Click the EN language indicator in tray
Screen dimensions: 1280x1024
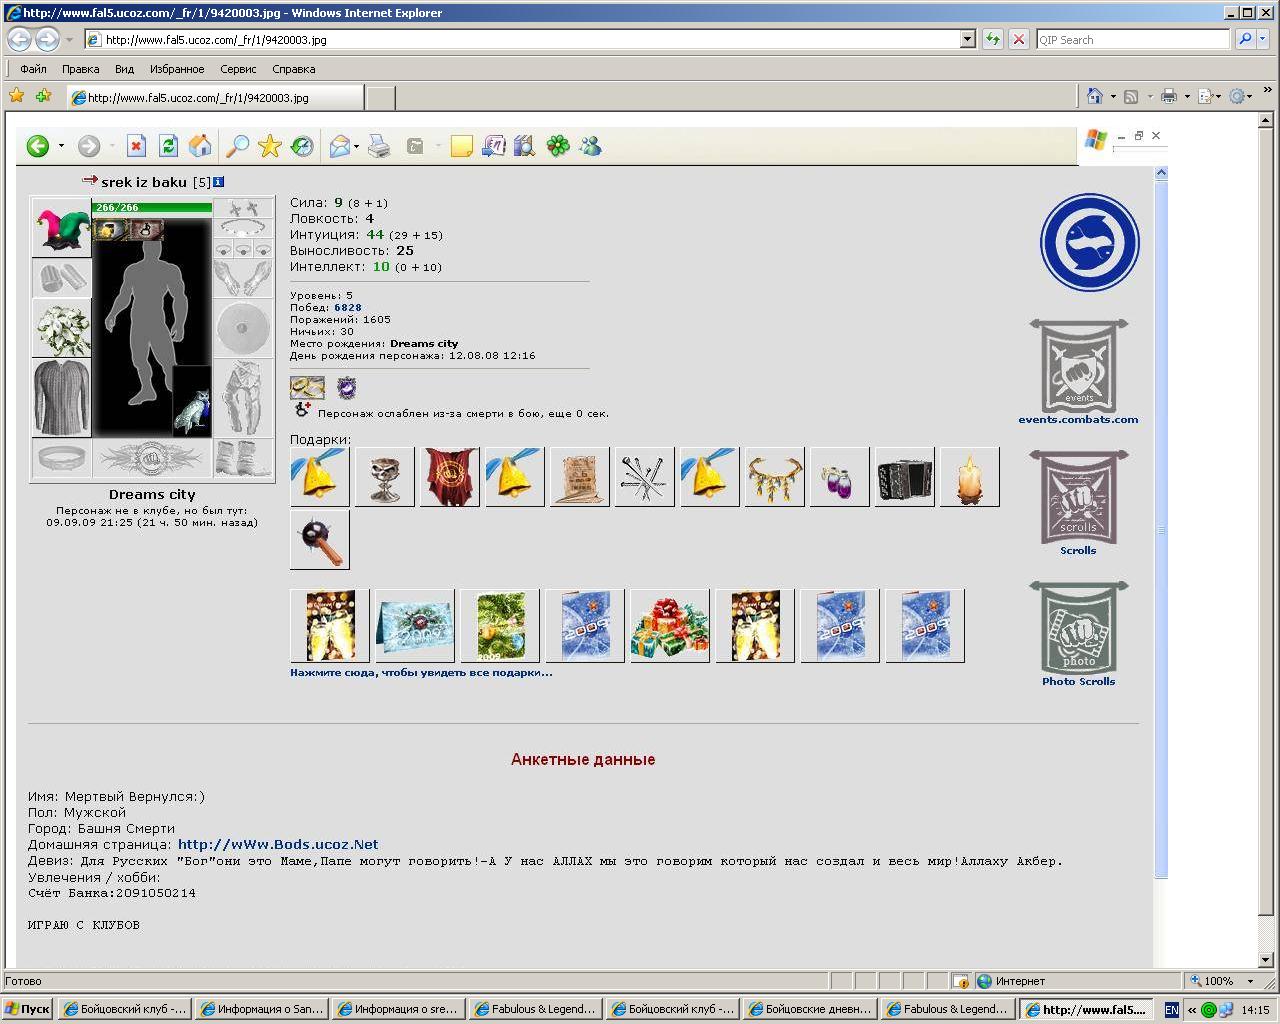(1172, 1010)
